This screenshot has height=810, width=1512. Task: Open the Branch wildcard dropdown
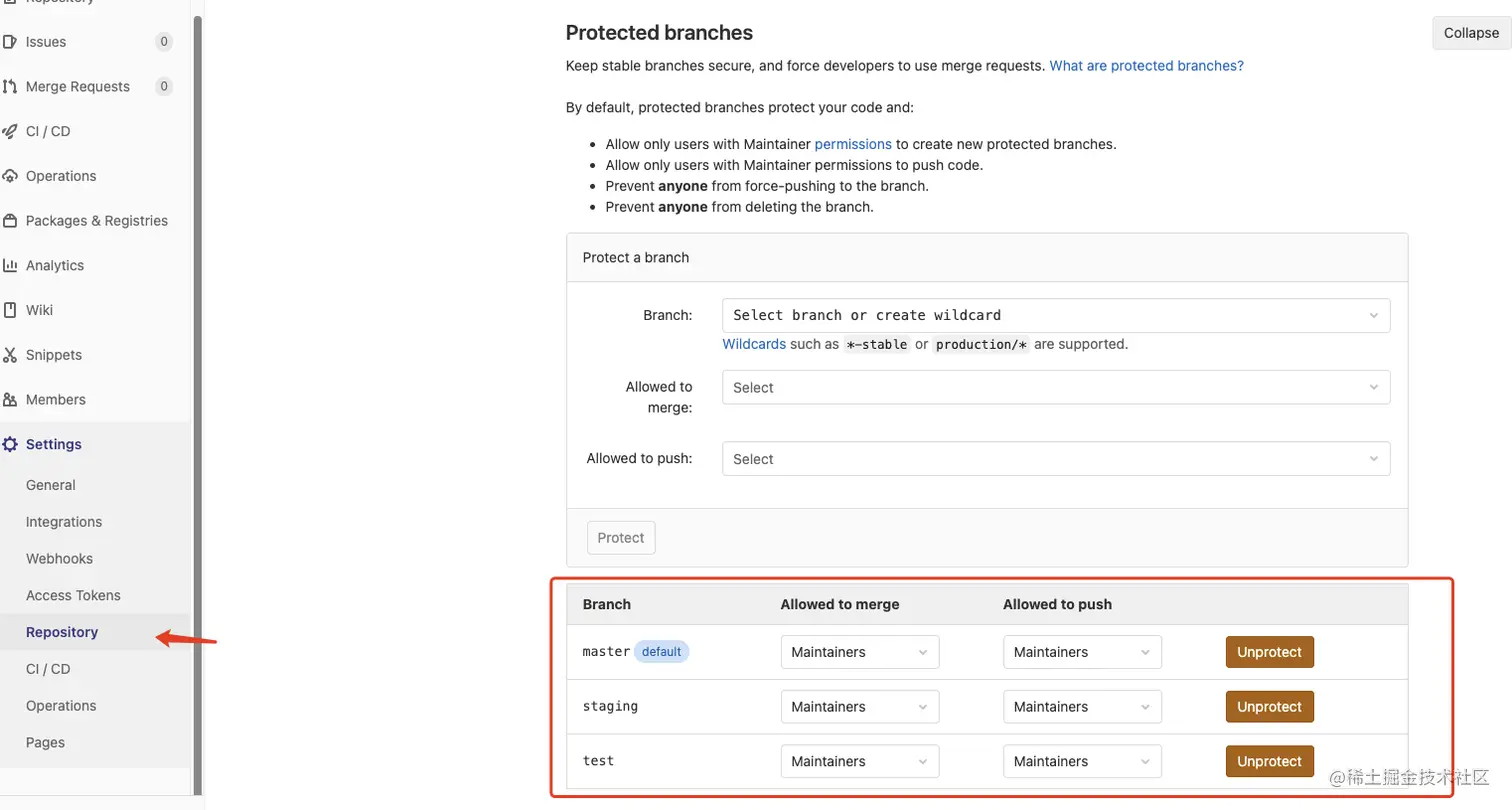(x=1055, y=315)
